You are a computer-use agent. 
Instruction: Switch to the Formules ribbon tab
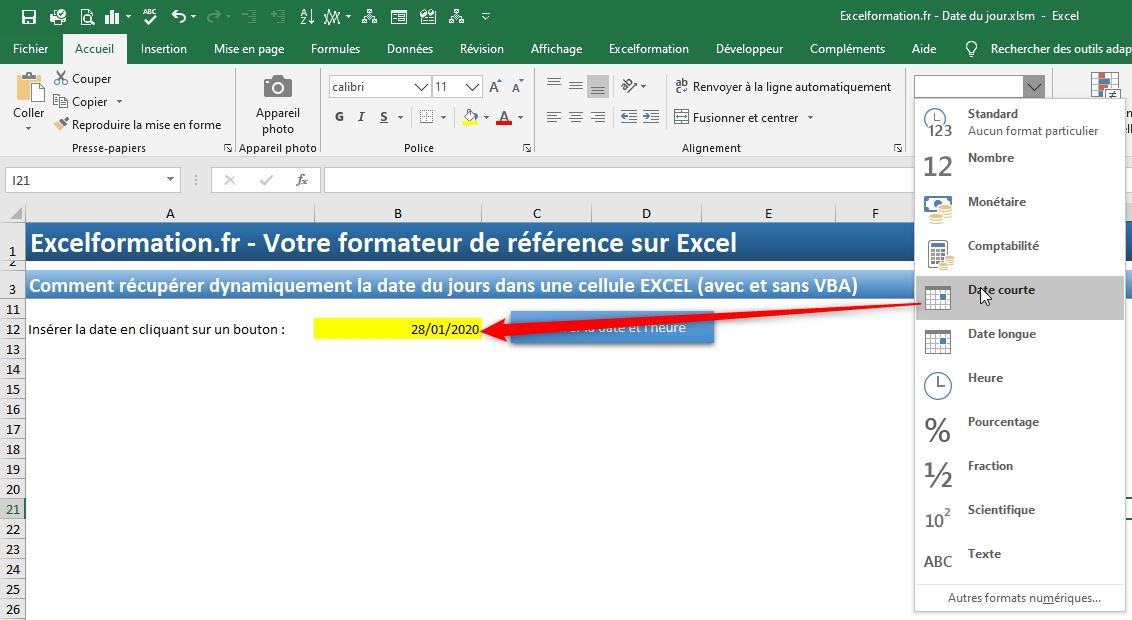coord(335,49)
